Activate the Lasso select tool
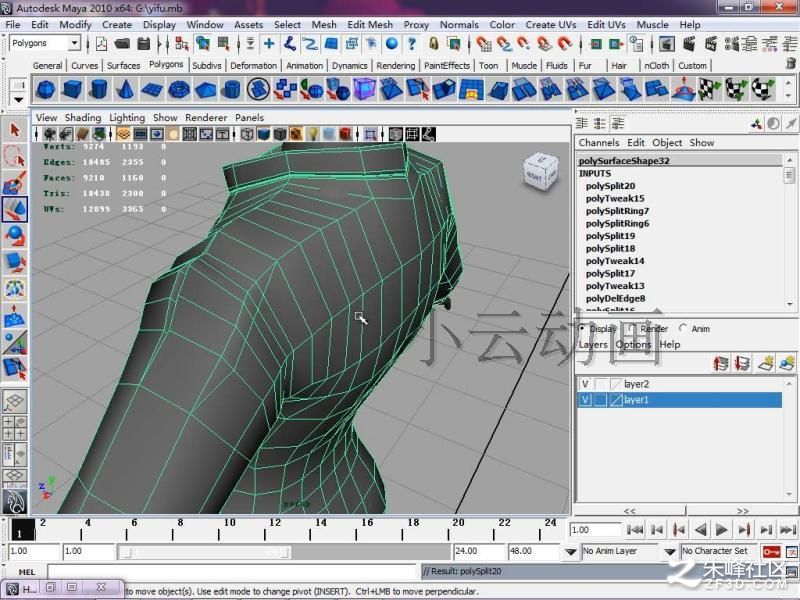Viewport: 800px width, 600px height. click(15, 156)
